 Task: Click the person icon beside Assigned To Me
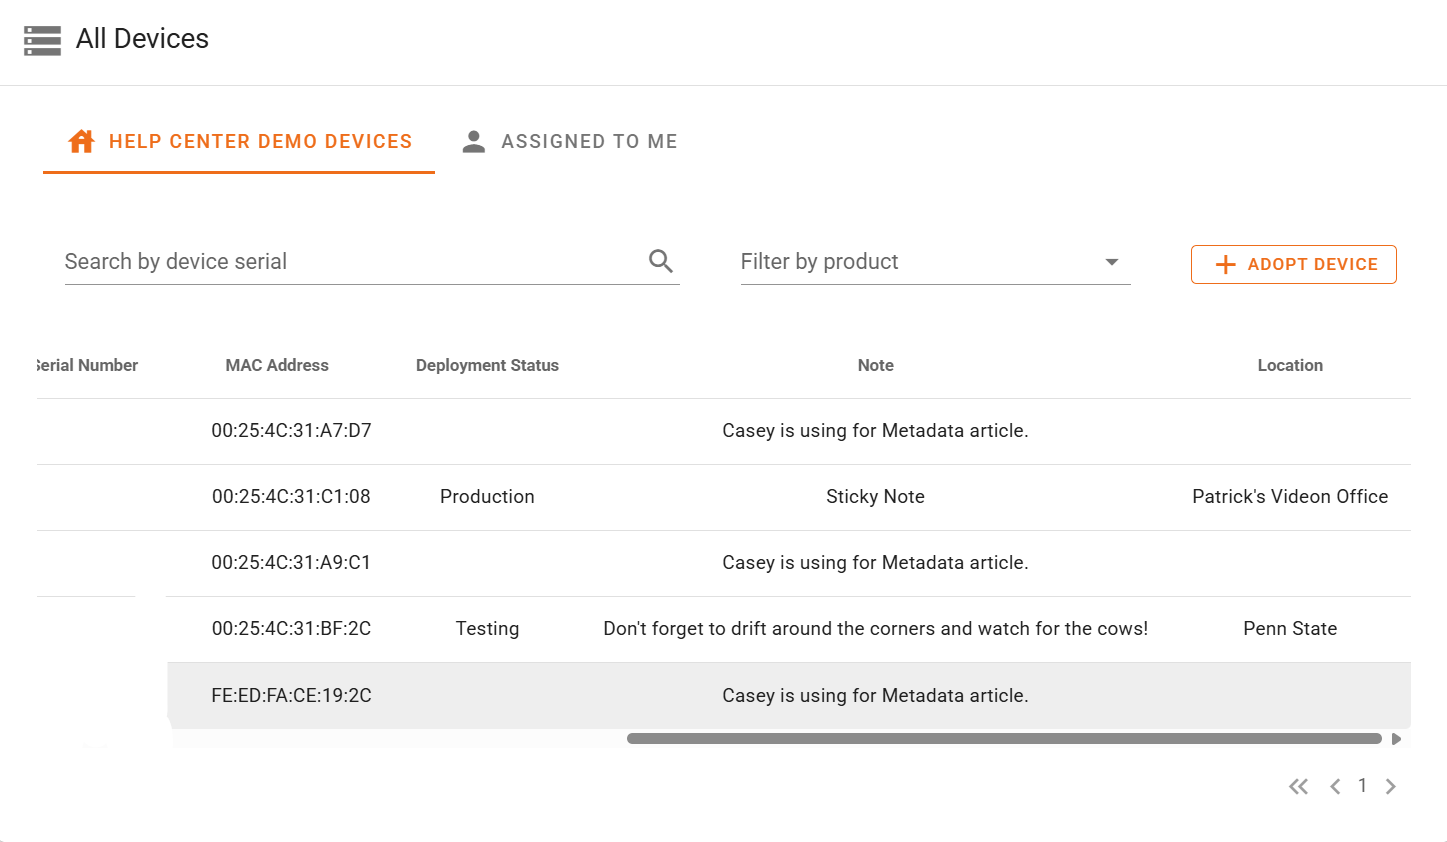click(x=474, y=141)
